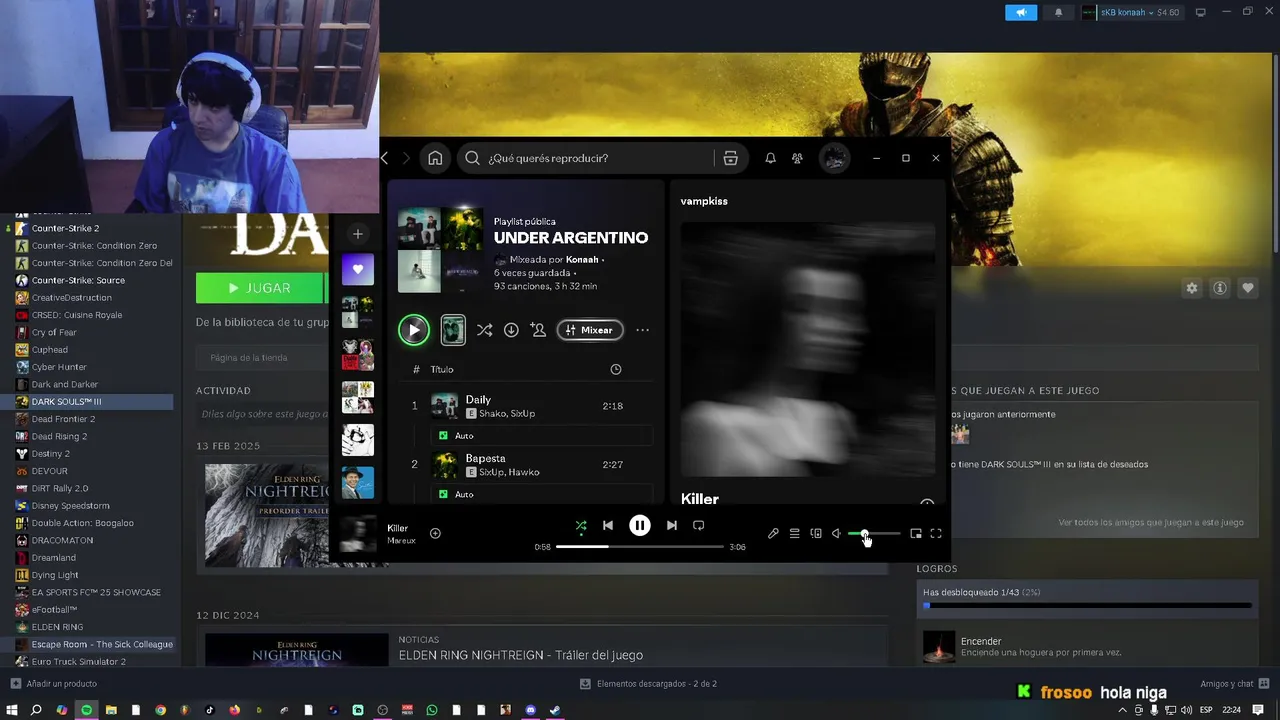The width and height of the screenshot is (1280, 720).
Task: Open the vampkiss now playing artwork
Action: point(808,349)
